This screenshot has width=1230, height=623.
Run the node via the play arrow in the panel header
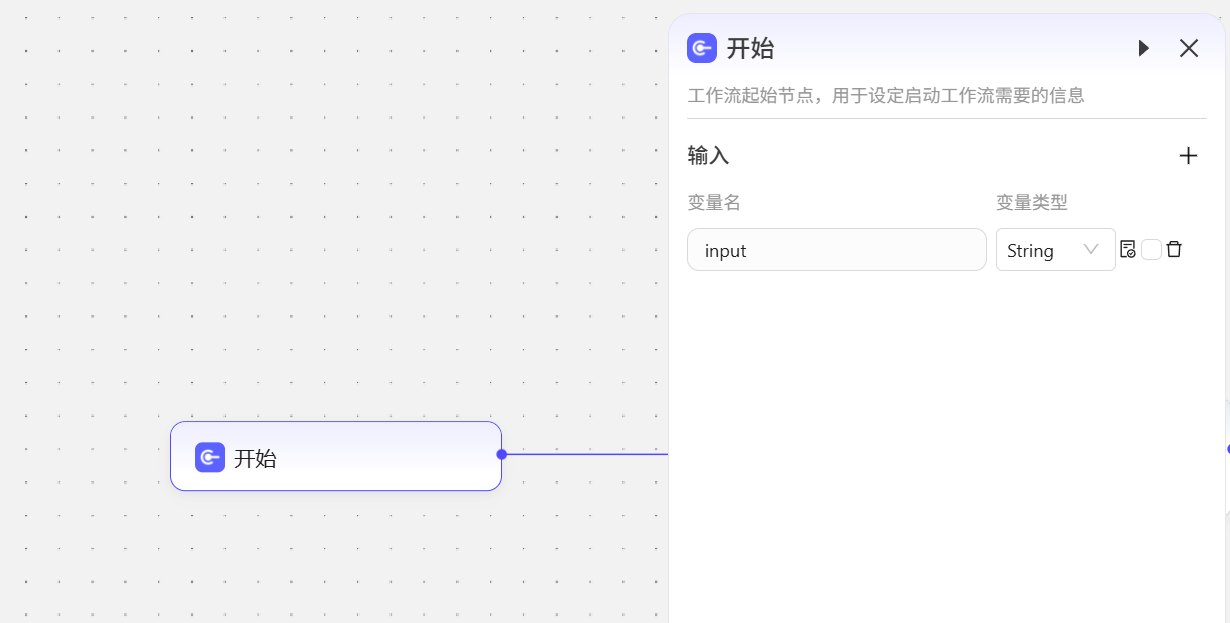(1143, 48)
